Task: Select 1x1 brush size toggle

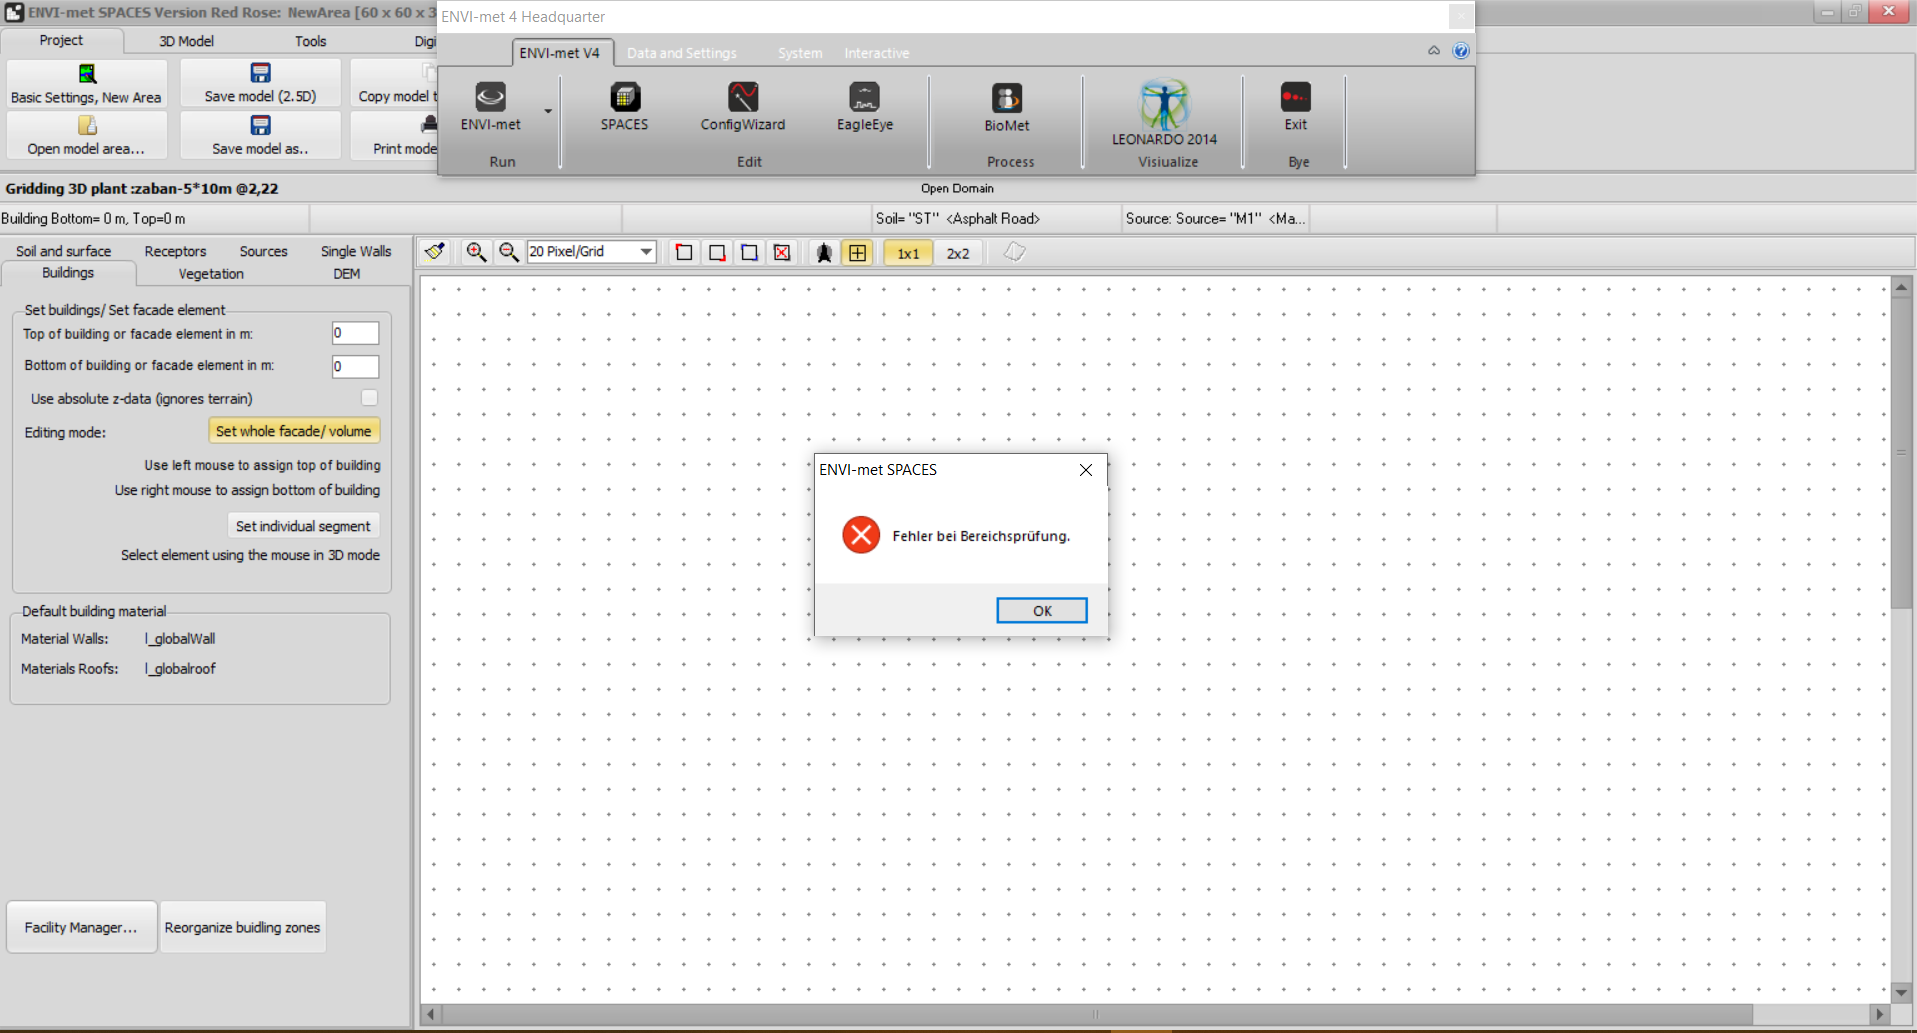Action: [x=908, y=253]
